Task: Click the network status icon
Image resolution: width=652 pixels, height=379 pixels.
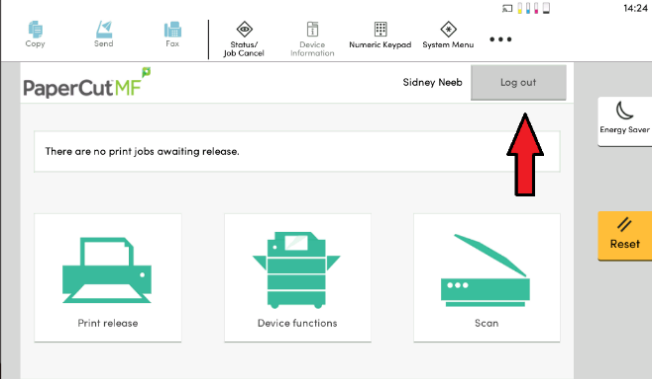Action: [x=507, y=8]
